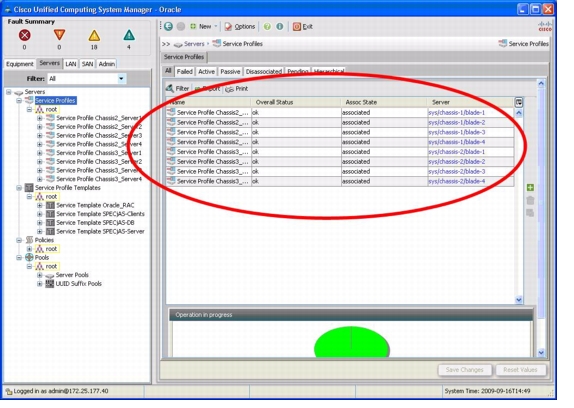574x408 pixels.
Task: Select the Pools tree item
Action: click(x=42, y=258)
